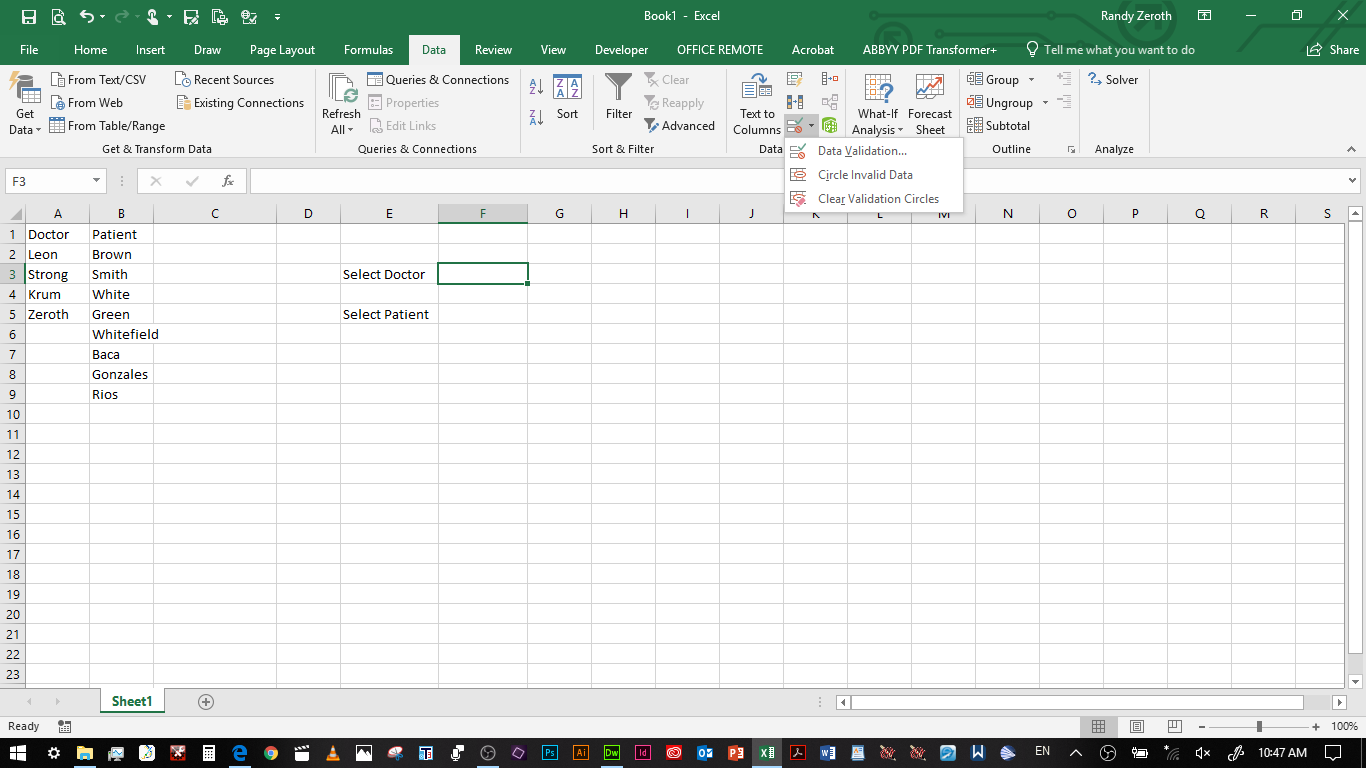Expand the Ungroup dropdown arrow
The width and height of the screenshot is (1366, 768).
(x=1045, y=103)
